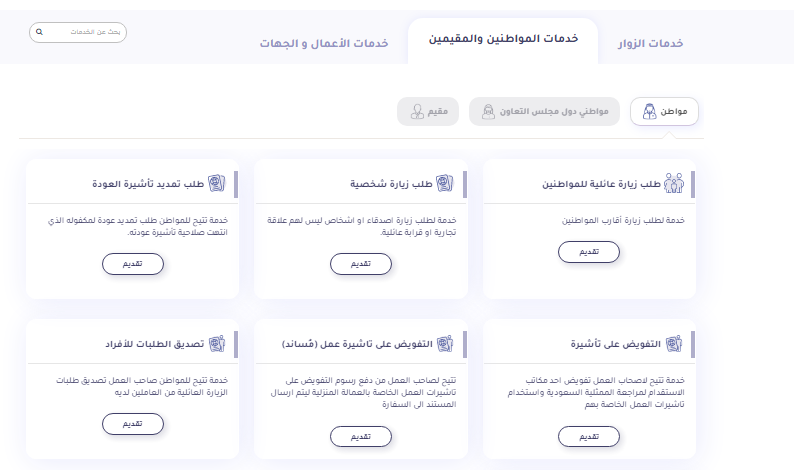Click the individuals request attestation icon

pos(217,344)
